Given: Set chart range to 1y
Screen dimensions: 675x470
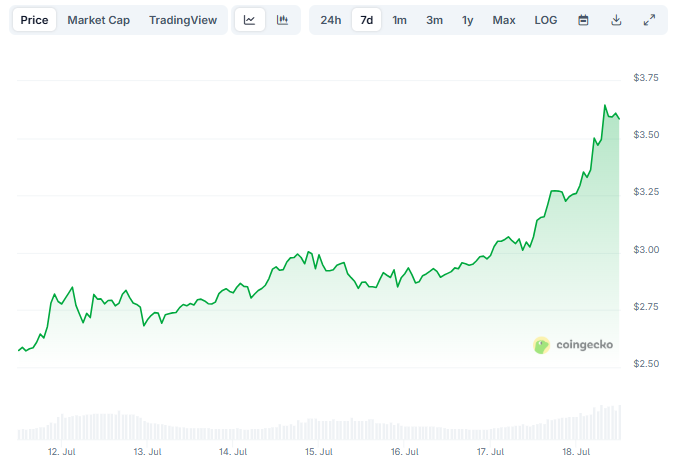Looking at the screenshot, I should click(468, 20).
